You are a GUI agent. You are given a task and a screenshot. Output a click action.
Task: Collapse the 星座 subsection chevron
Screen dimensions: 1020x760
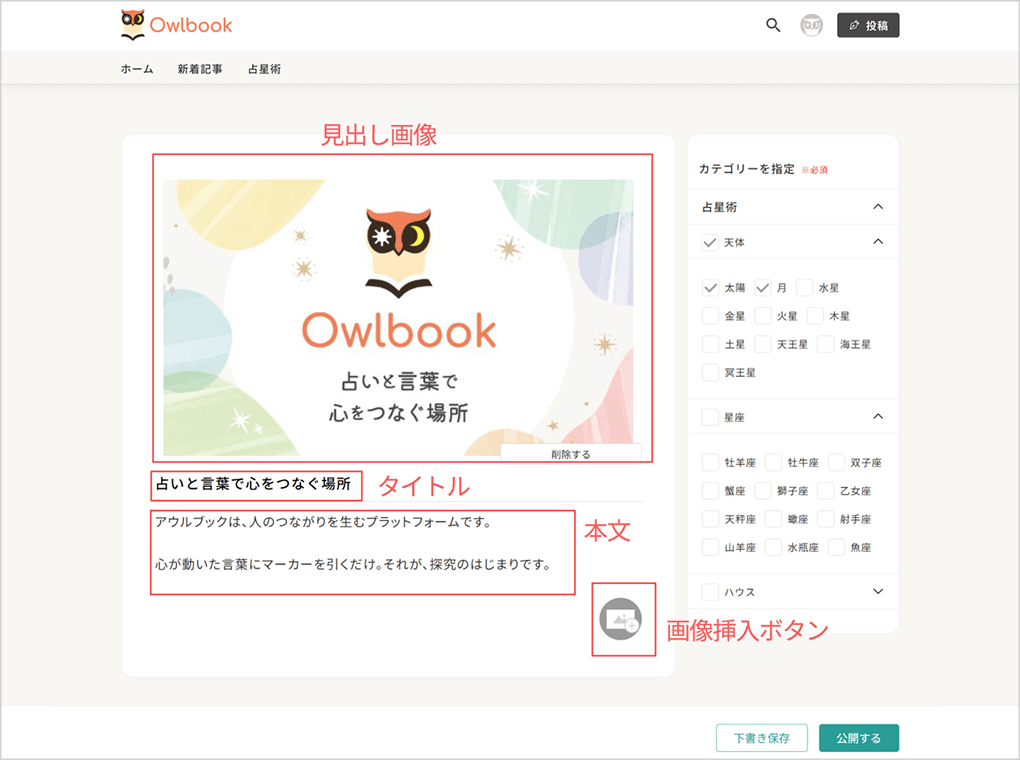(x=878, y=416)
